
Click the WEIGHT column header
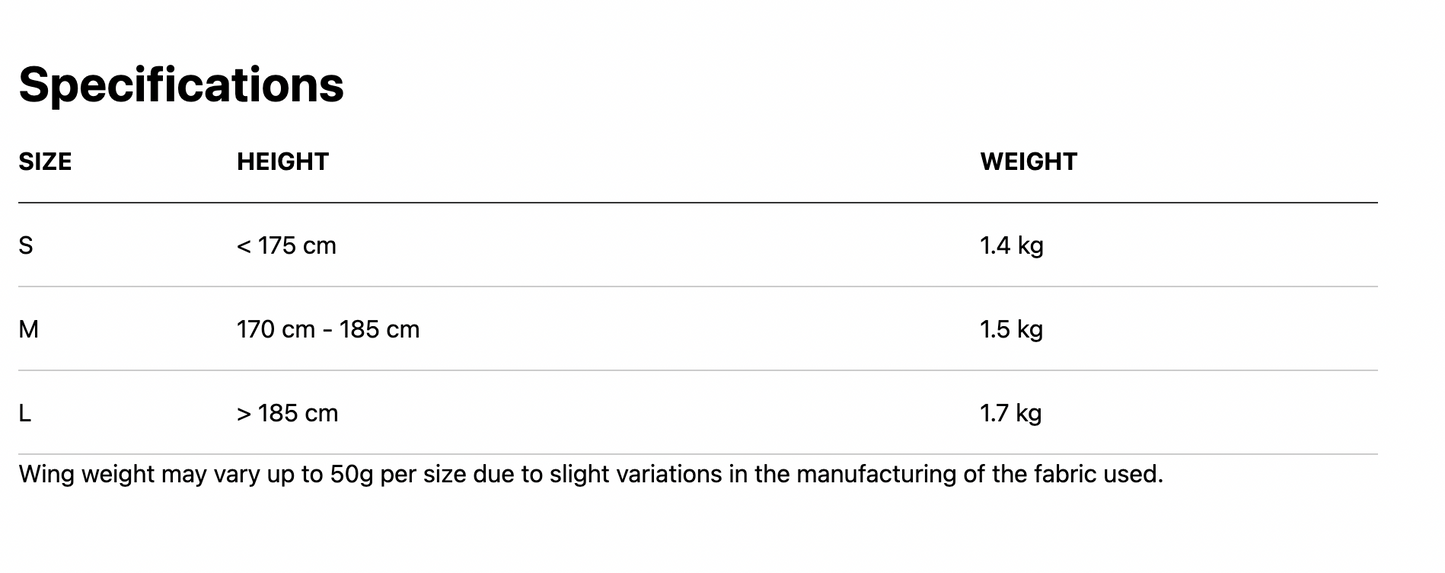[x=1028, y=162]
